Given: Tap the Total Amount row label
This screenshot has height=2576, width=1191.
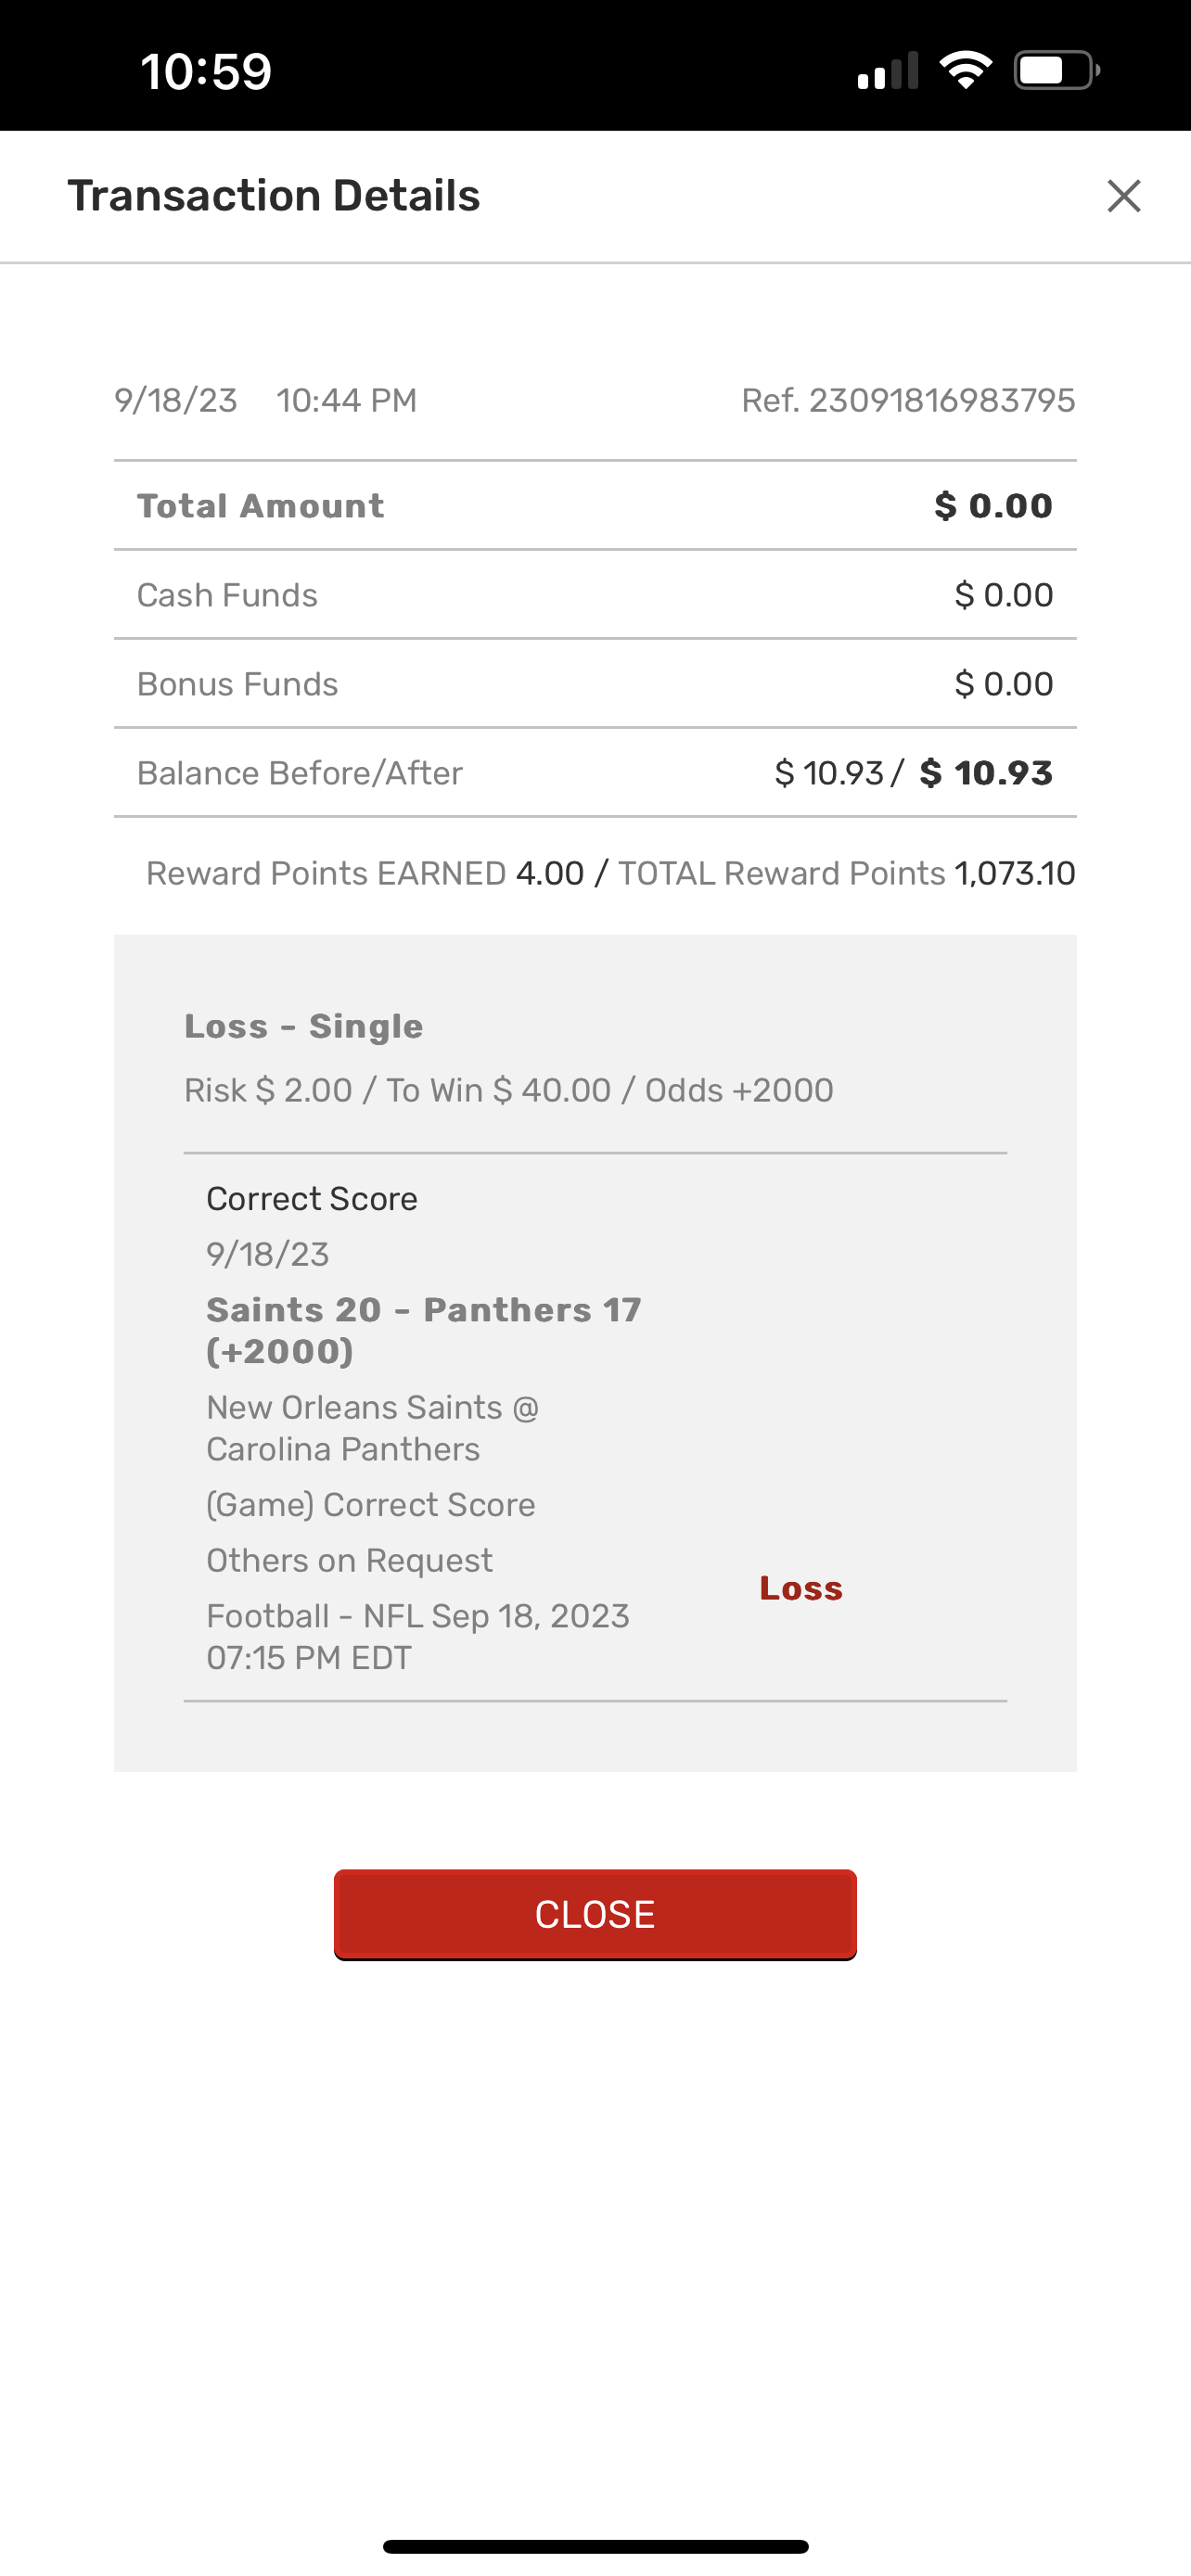Looking at the screenshot, I should (260, 506).
